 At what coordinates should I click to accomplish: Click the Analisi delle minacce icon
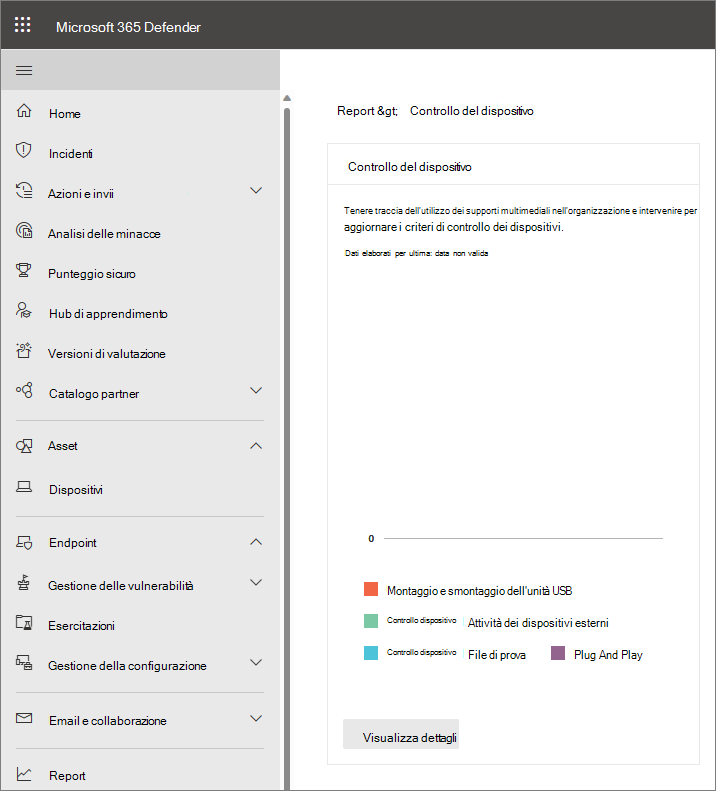24,230
